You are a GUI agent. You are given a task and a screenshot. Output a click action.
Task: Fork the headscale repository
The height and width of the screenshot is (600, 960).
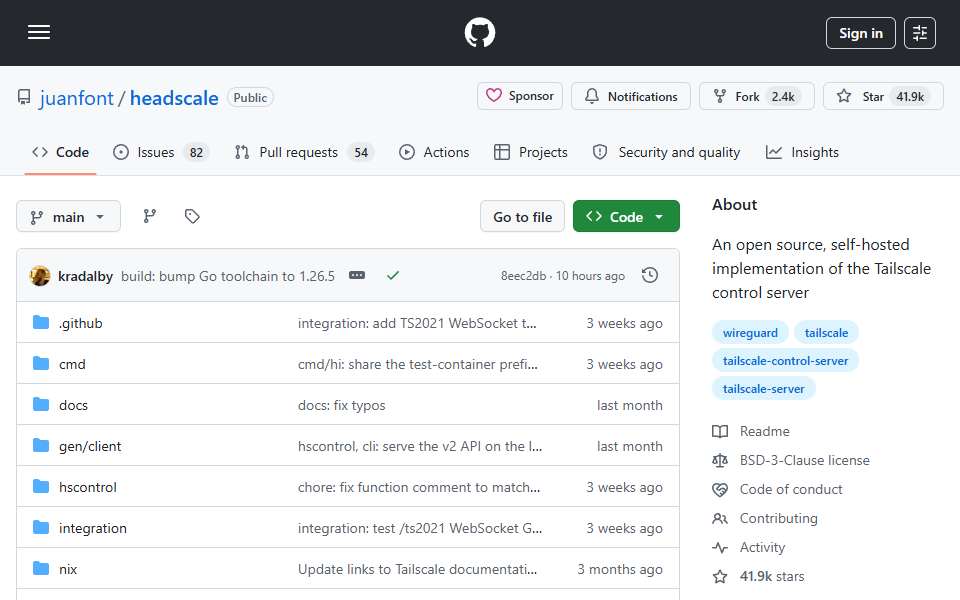point(757,97)
